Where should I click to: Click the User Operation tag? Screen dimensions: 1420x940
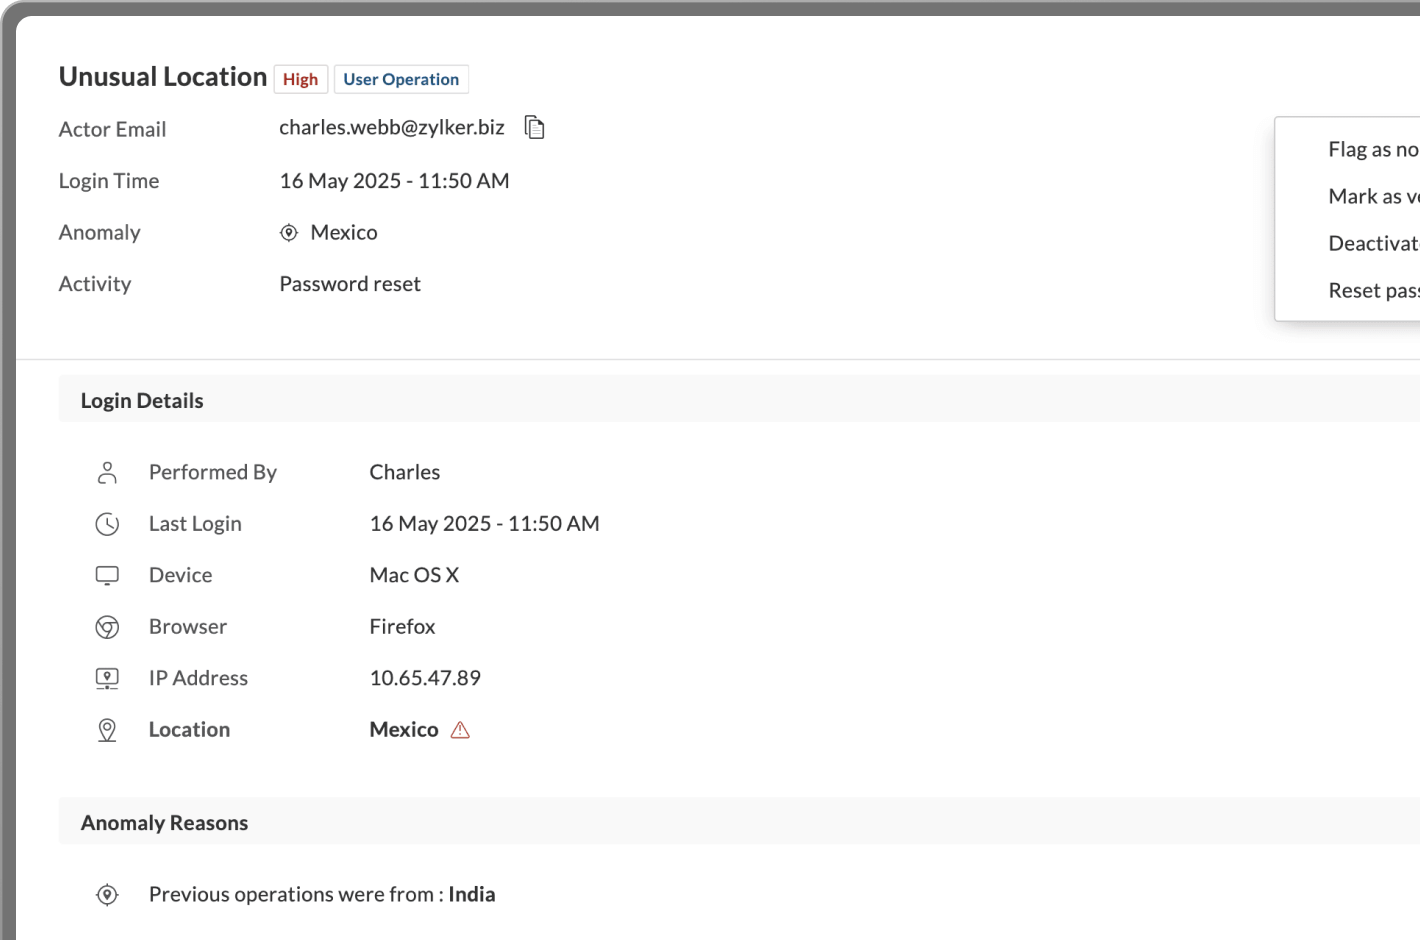pyautogui.click(x=401, y=78)
